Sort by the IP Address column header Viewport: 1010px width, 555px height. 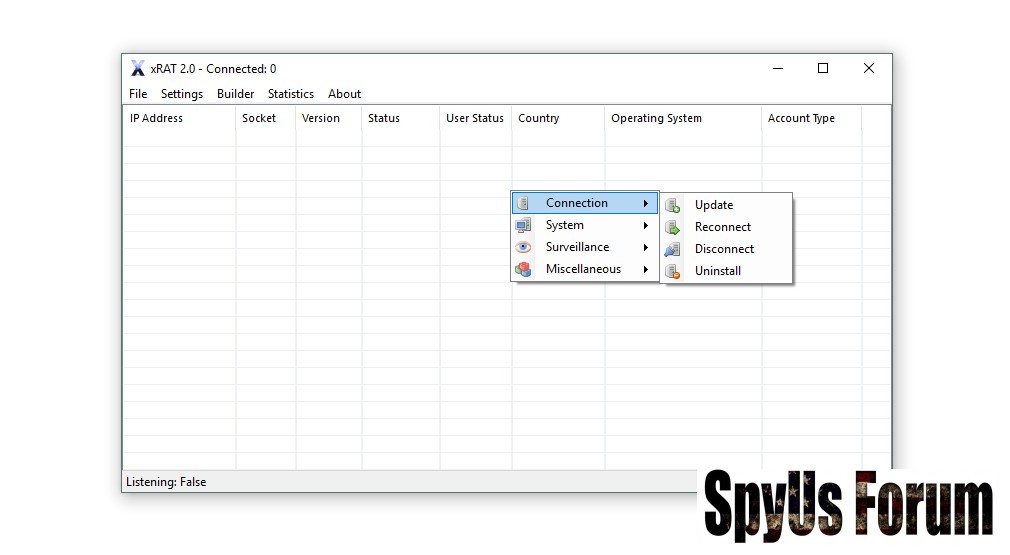pyautogui.click(x=157, y=118)
